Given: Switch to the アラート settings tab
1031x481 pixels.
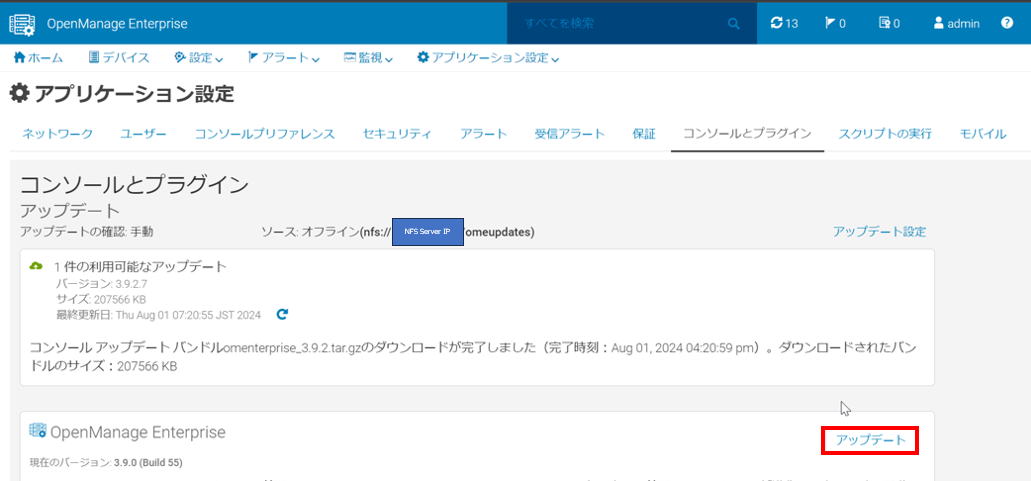Looking at the screenshot, I should tap(484, 134).
